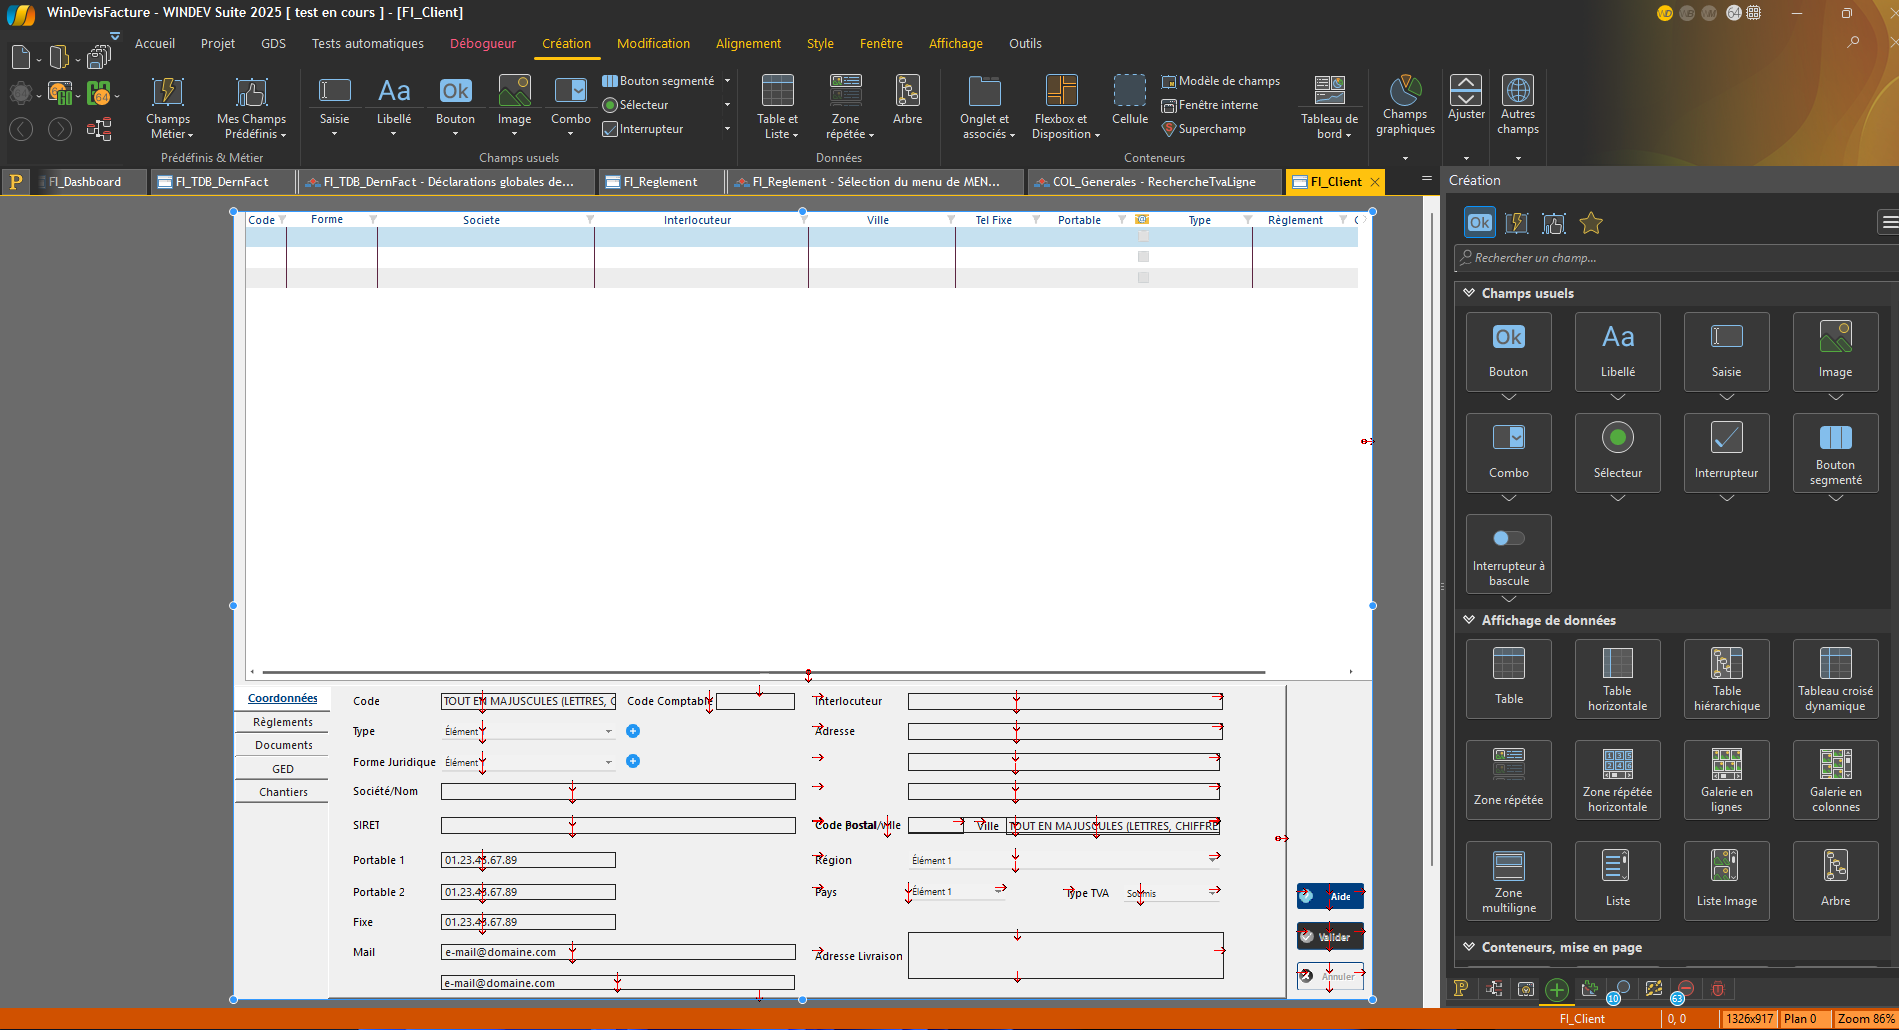This screenshot has height=1030, width=1899.
Task: Open the Forme Juridique combo dropdown
Action: (608, 762)
